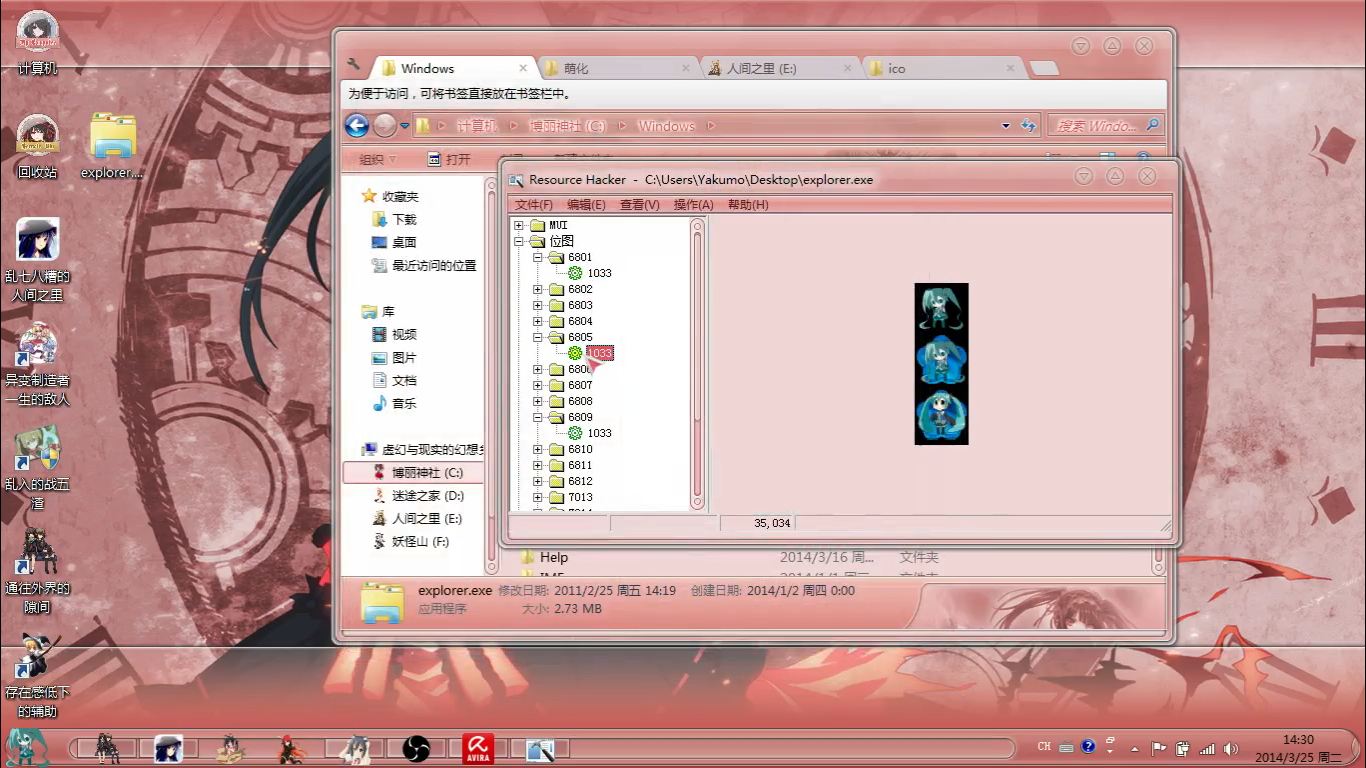Switch to the 萌化 tab
The height and width of the screenshot is (768, 1366).
click(616, 68)
